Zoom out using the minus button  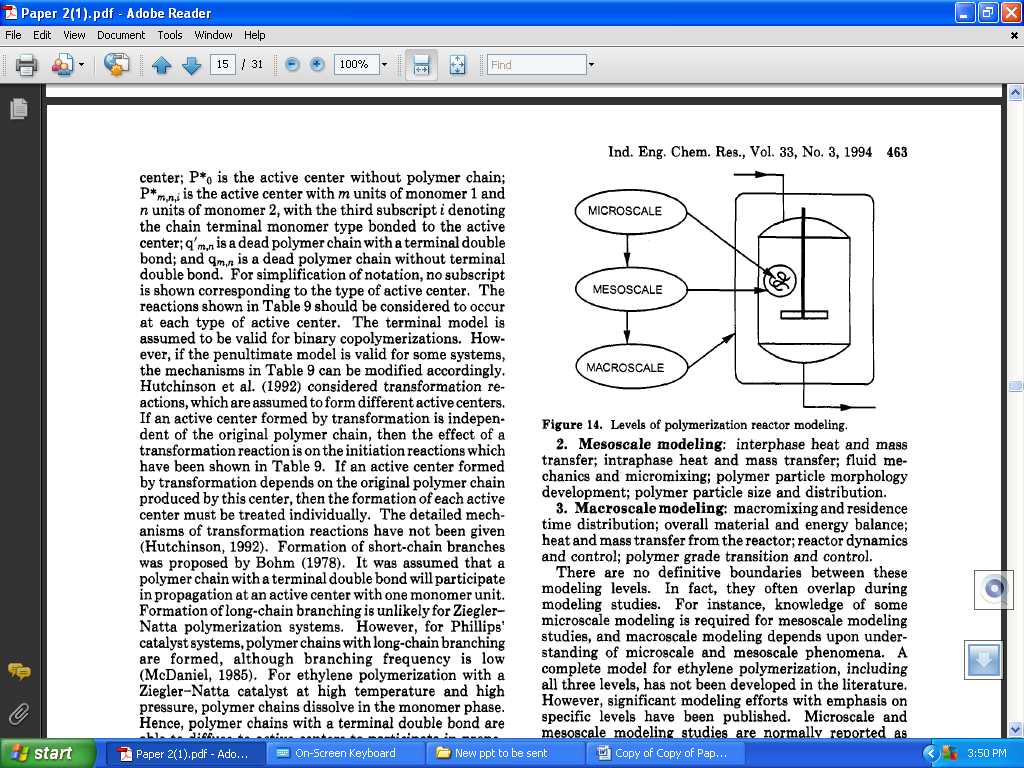(292, 65)
